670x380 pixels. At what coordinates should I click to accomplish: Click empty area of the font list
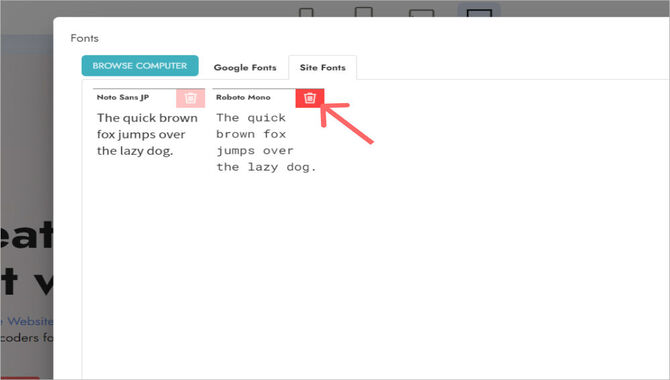click(376, 265)
